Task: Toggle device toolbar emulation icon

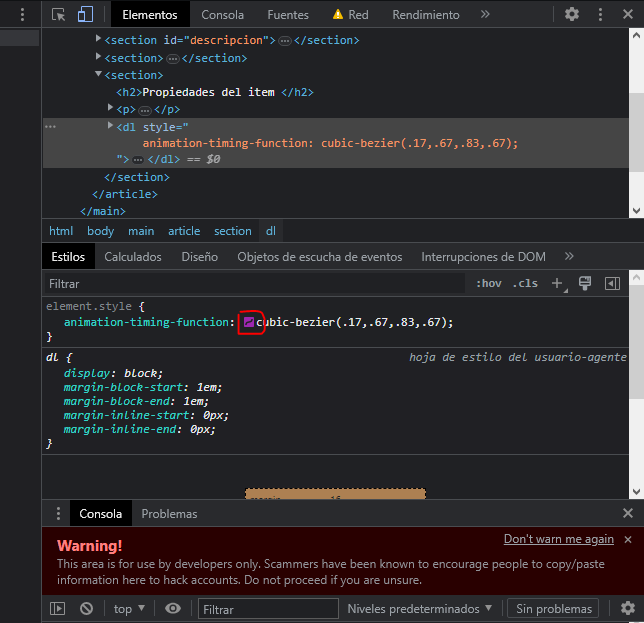Action: 85,15
